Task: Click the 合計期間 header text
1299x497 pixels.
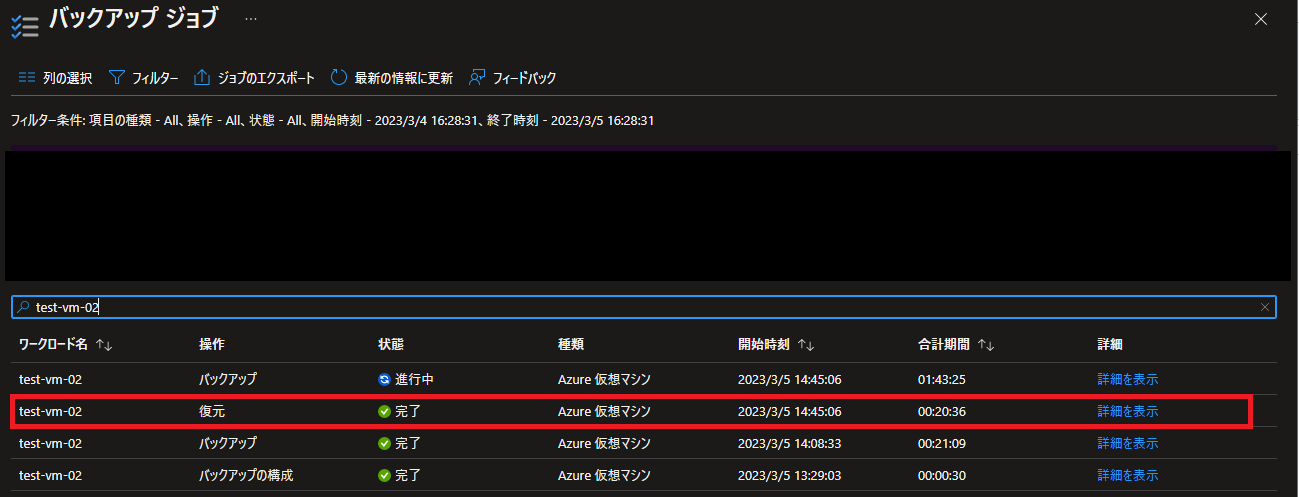Action: coord(944,344)
